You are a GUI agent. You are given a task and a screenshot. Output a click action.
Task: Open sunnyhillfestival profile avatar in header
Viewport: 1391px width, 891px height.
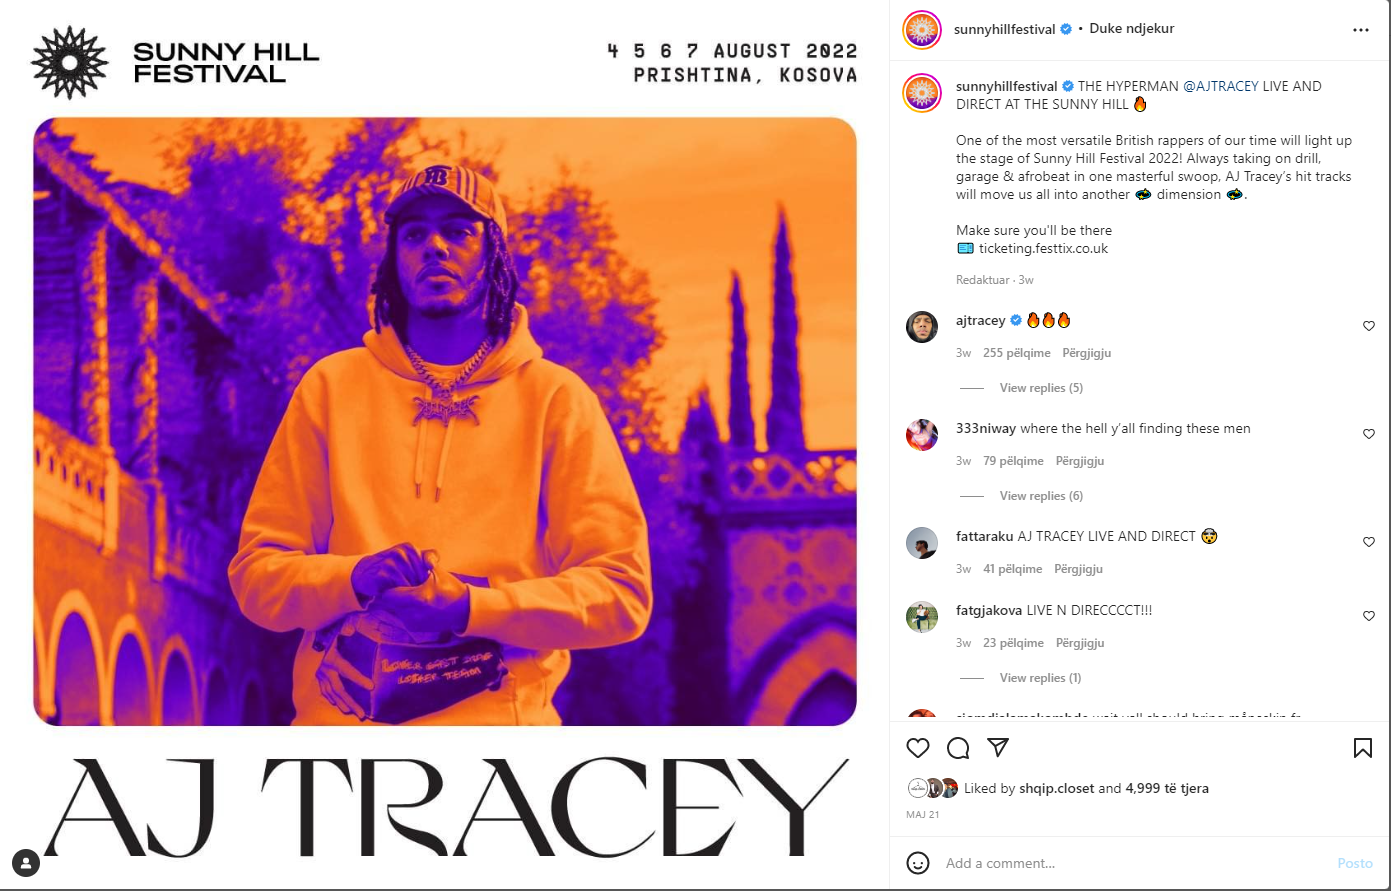pos(922,30)
